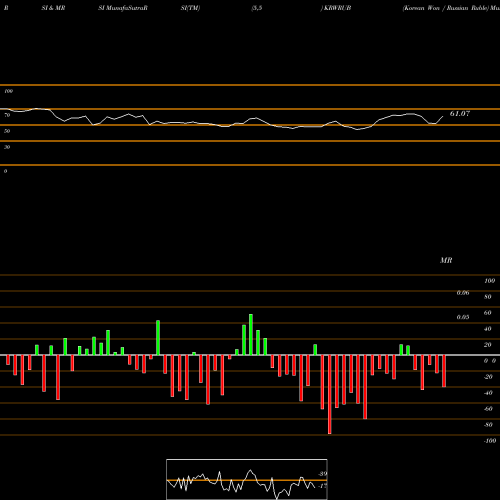Click the -100 label on MR axis
This screenshot has height=500, width=500.
pos(490,441)
